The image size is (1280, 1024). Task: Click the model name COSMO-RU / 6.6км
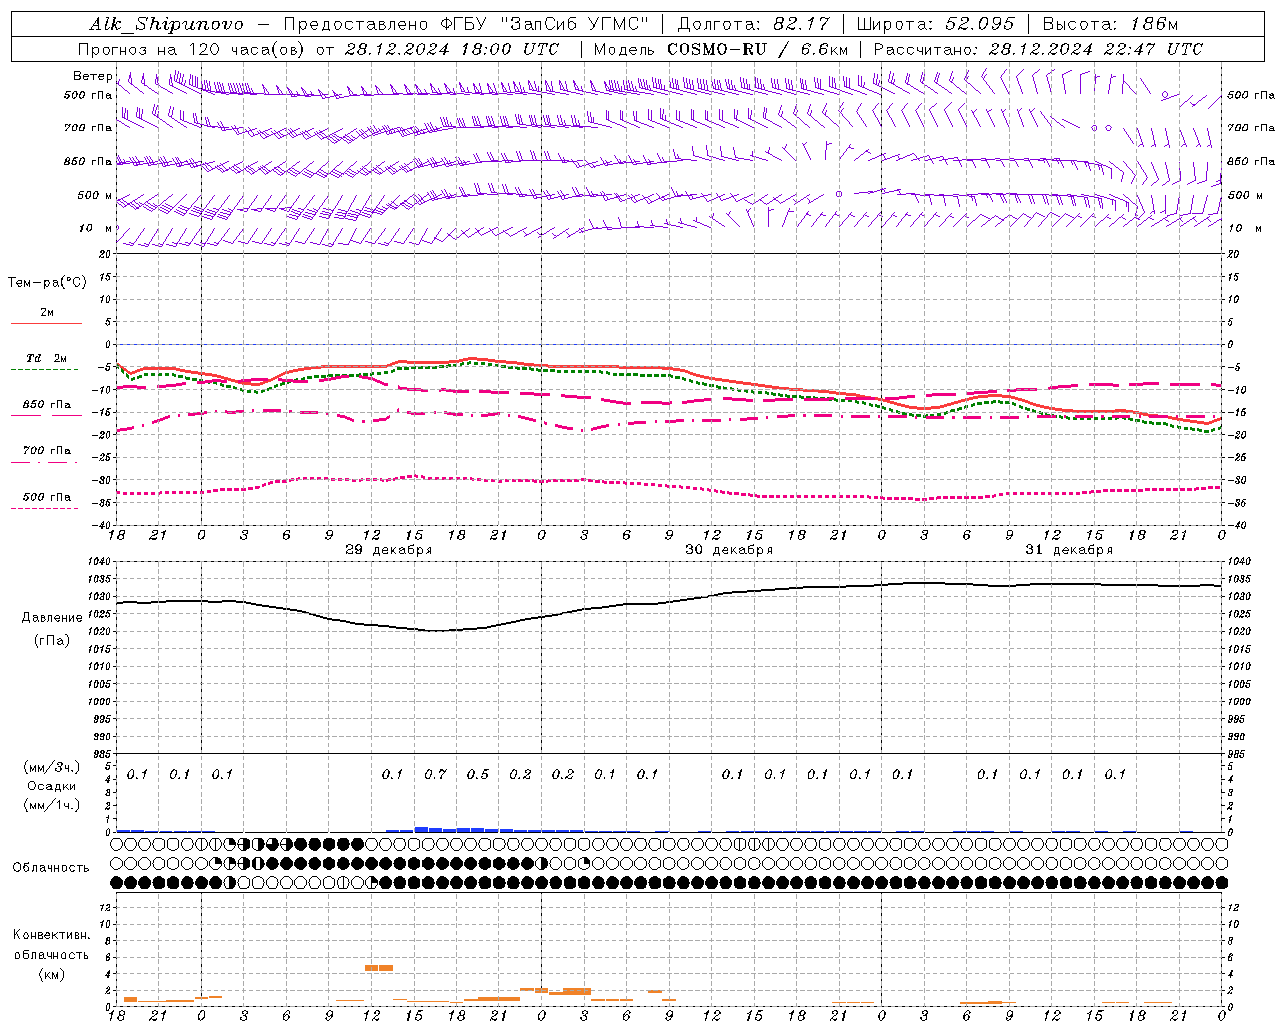coord(757,49)
